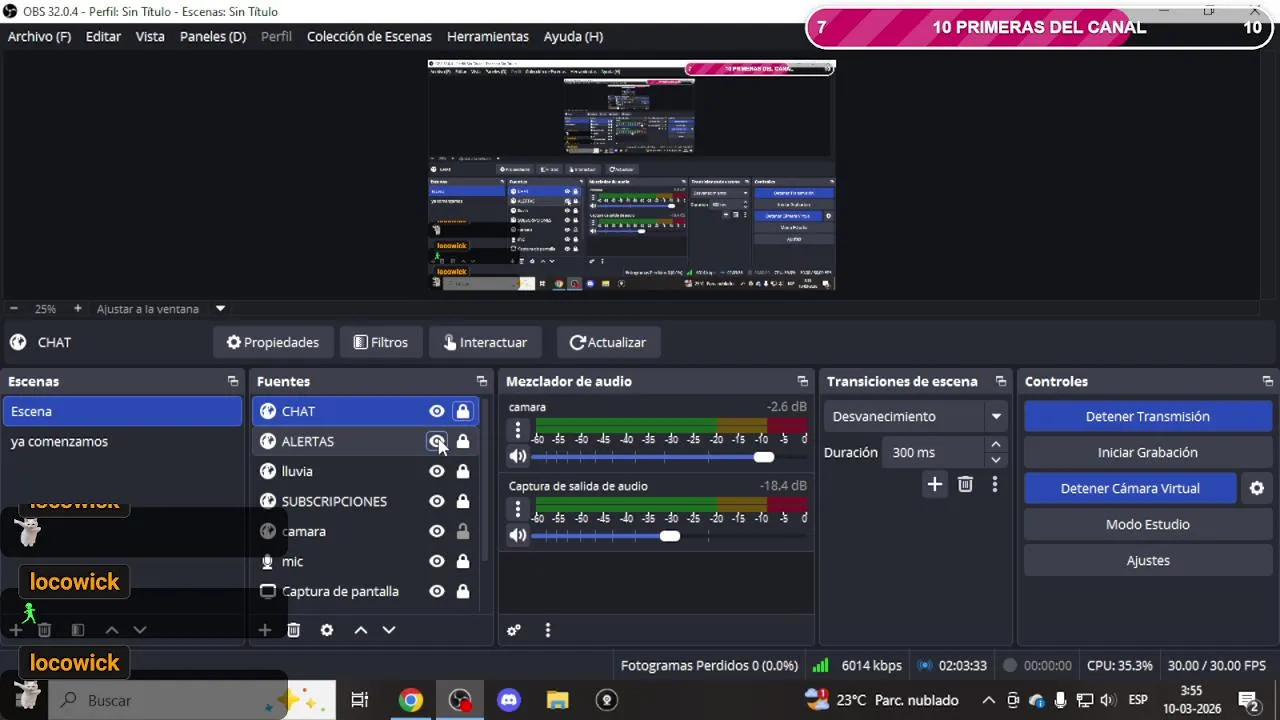Move selected scene down
This screenshot has height=720, width=1280.
pyautogui.click(x=140, y=630)
